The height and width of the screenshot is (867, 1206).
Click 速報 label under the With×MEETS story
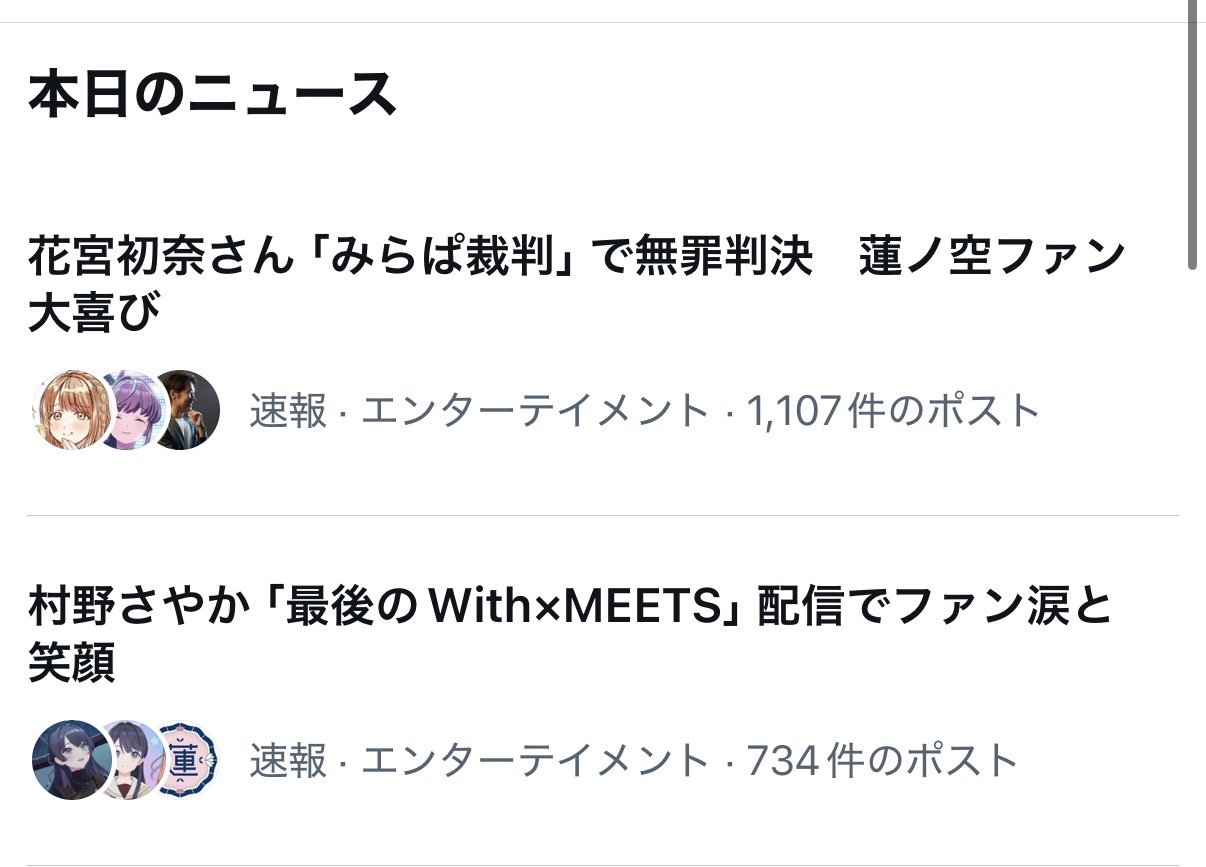(x=288, y=761)
